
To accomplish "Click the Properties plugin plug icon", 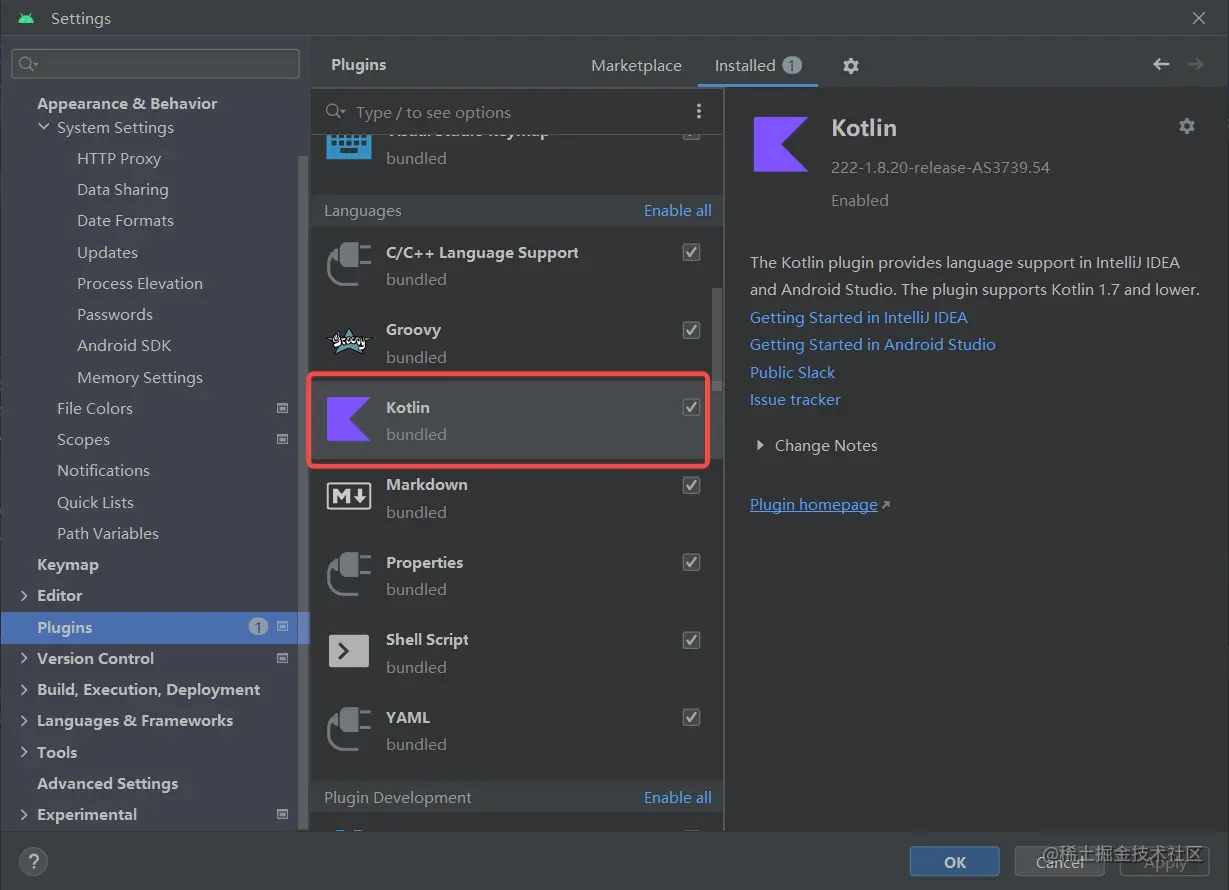I will (349, 575).
